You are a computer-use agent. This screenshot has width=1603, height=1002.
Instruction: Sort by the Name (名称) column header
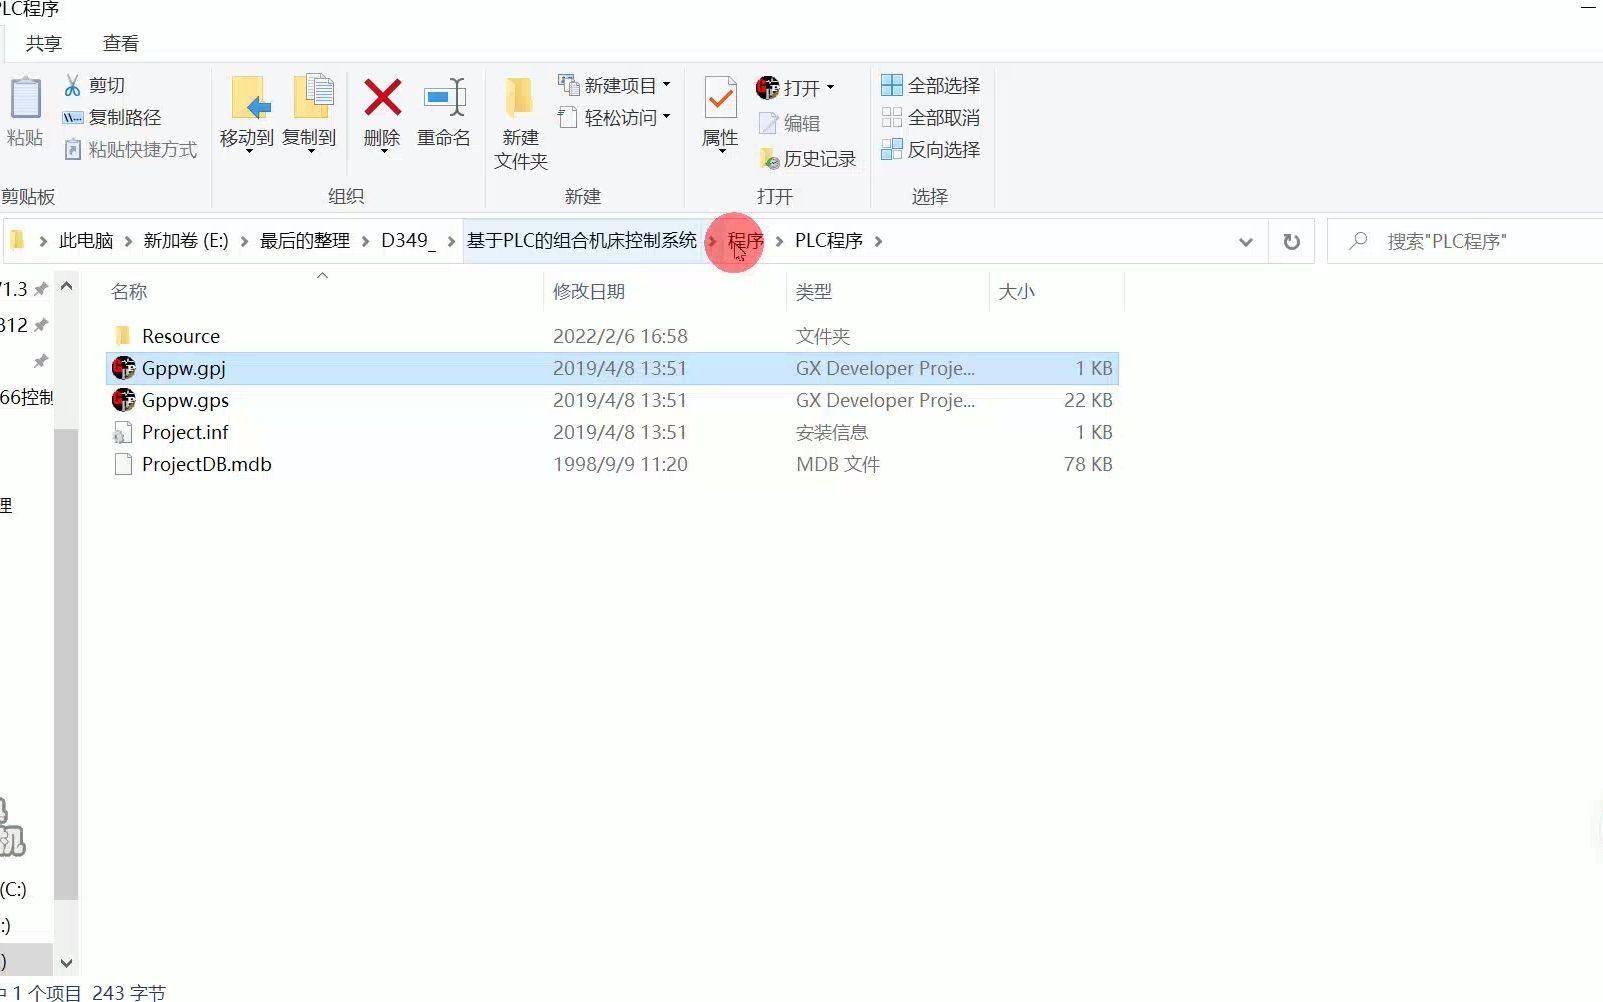click(129, 291)
